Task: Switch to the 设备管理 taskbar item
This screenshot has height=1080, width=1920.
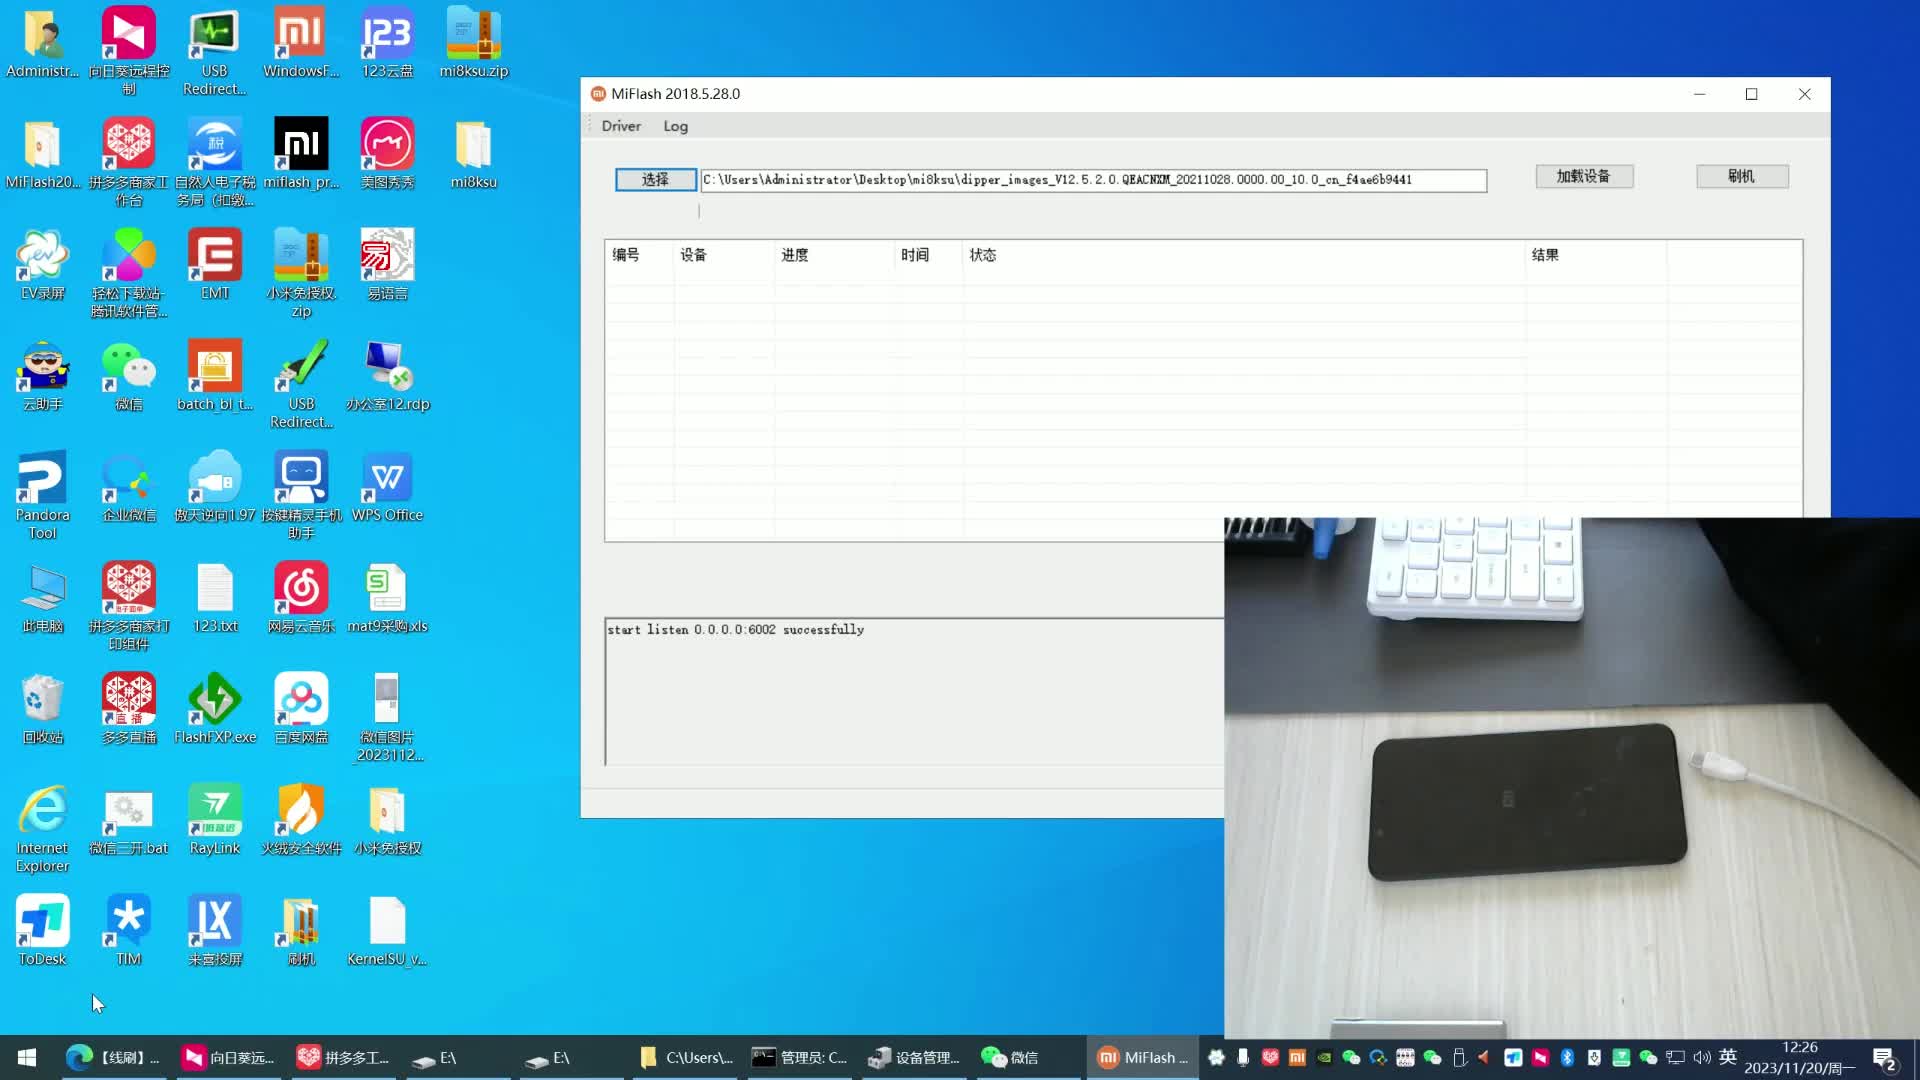Action: (914, 1057)
